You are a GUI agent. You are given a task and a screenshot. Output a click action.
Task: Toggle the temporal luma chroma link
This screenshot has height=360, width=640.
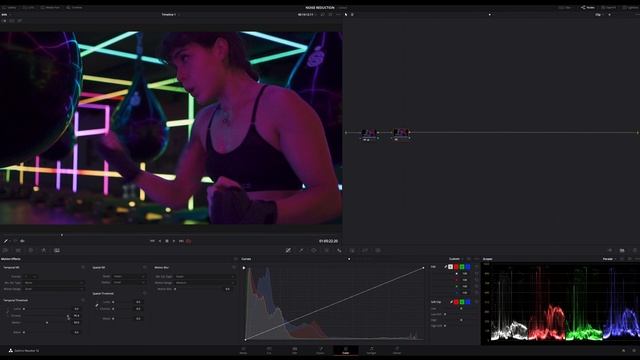[7, 312]
